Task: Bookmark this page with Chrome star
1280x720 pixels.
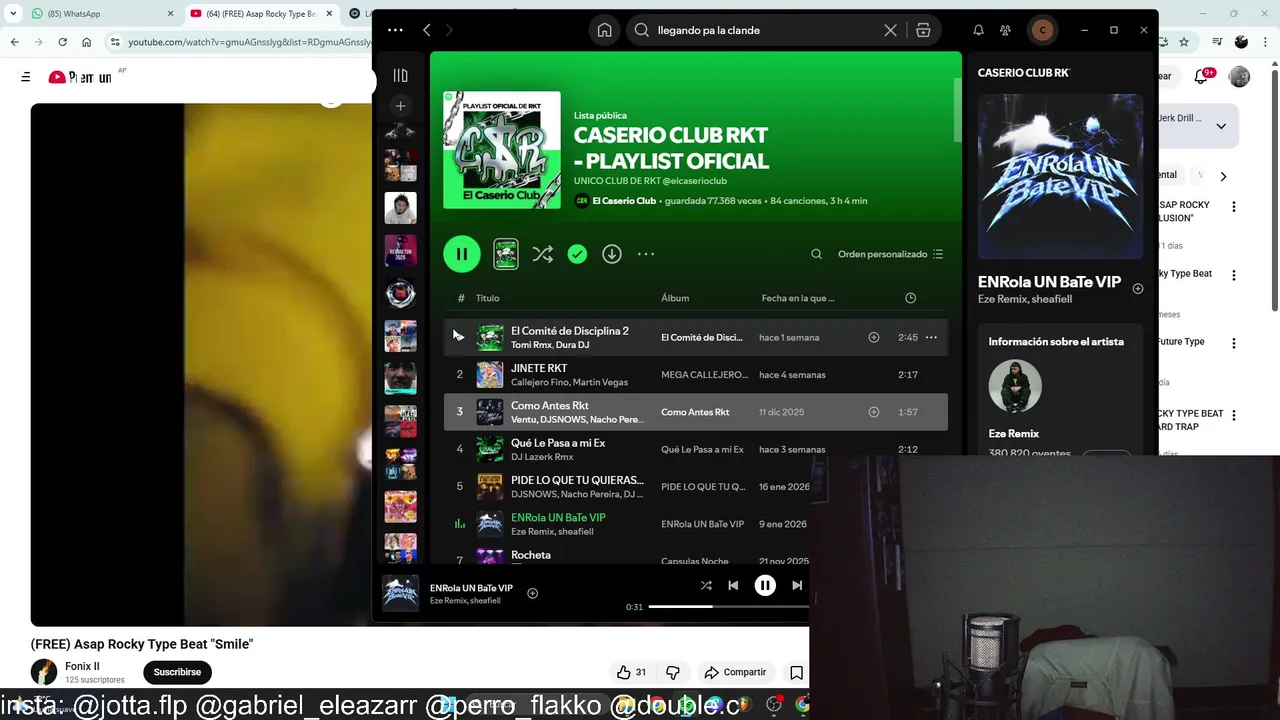Action: pyautogui.click(x=1184, y=42)
